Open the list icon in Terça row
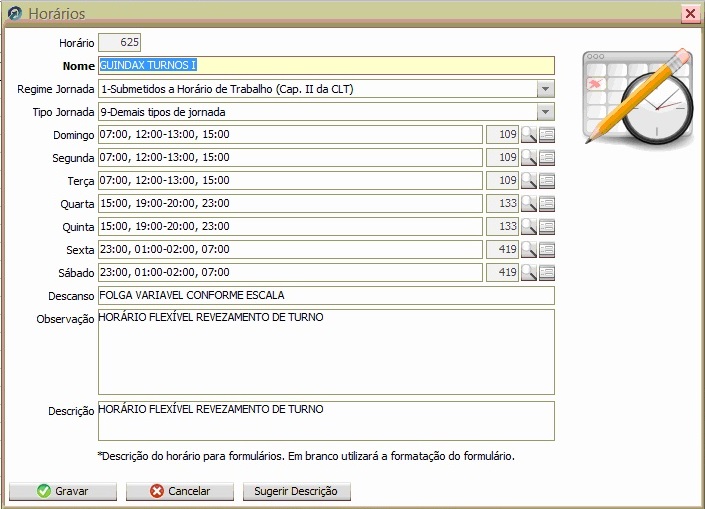 click(x=547, y=180)
